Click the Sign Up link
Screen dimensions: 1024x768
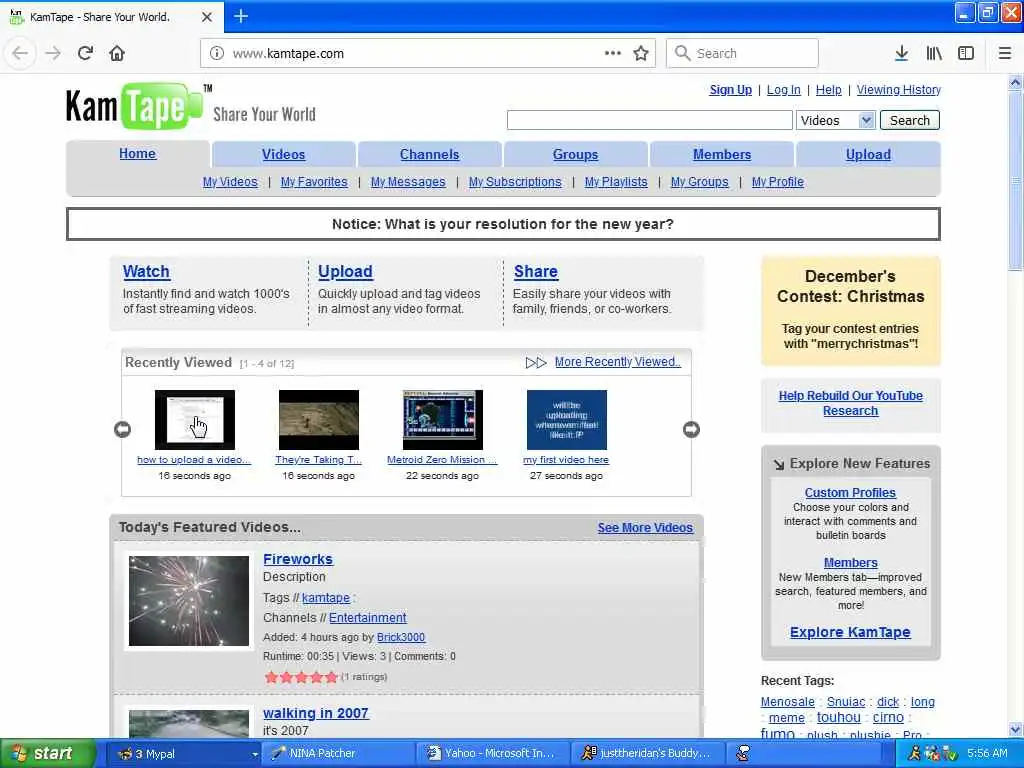(731, 89)
